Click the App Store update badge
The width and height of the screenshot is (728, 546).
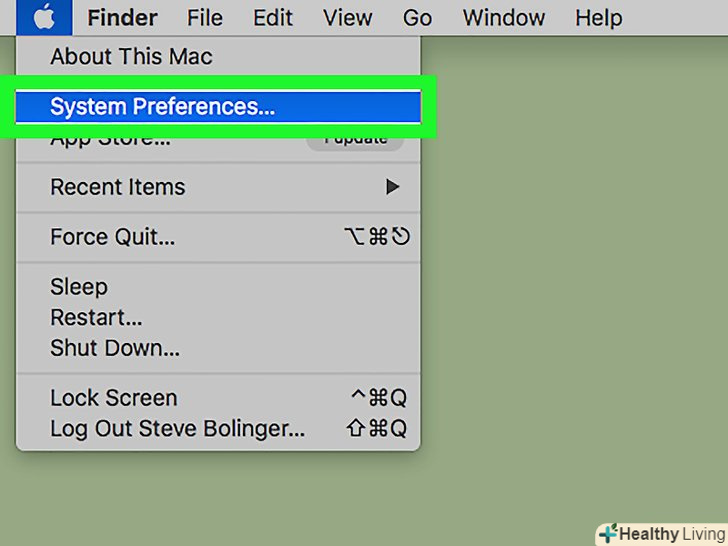[x=355, y=139]
